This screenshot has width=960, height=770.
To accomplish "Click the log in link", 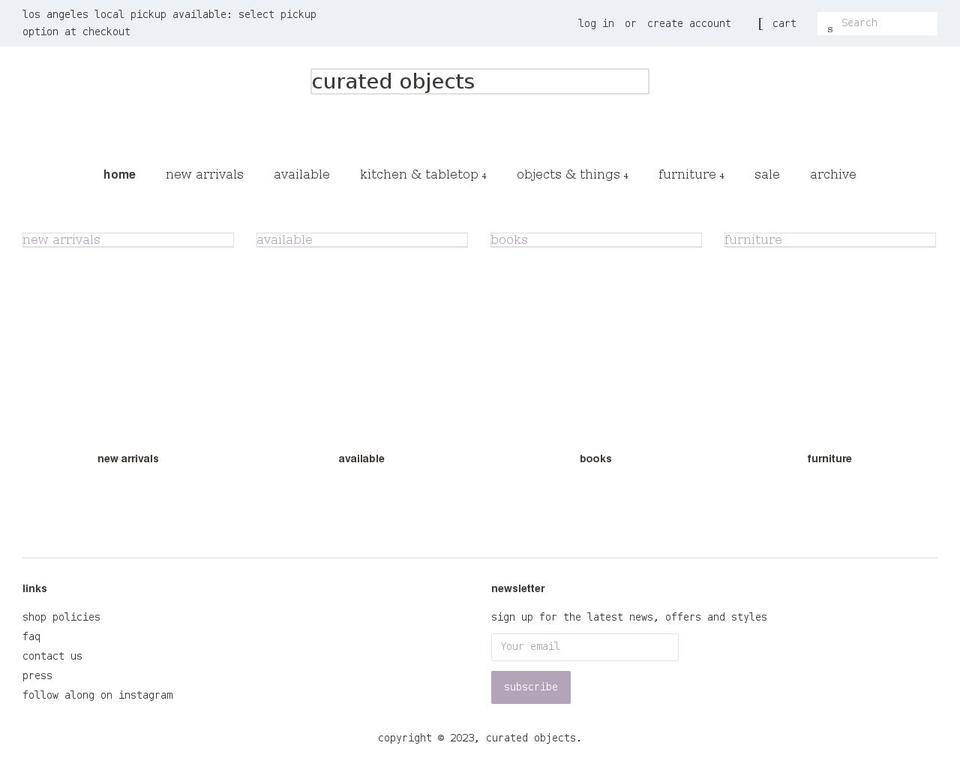I will tap(595, 23).
